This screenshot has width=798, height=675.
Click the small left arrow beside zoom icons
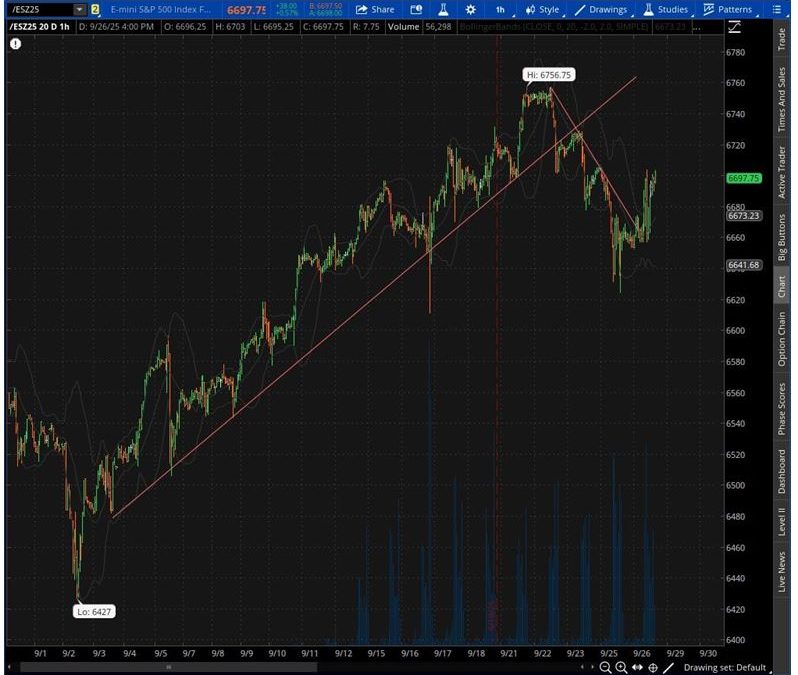click(582, 667)
